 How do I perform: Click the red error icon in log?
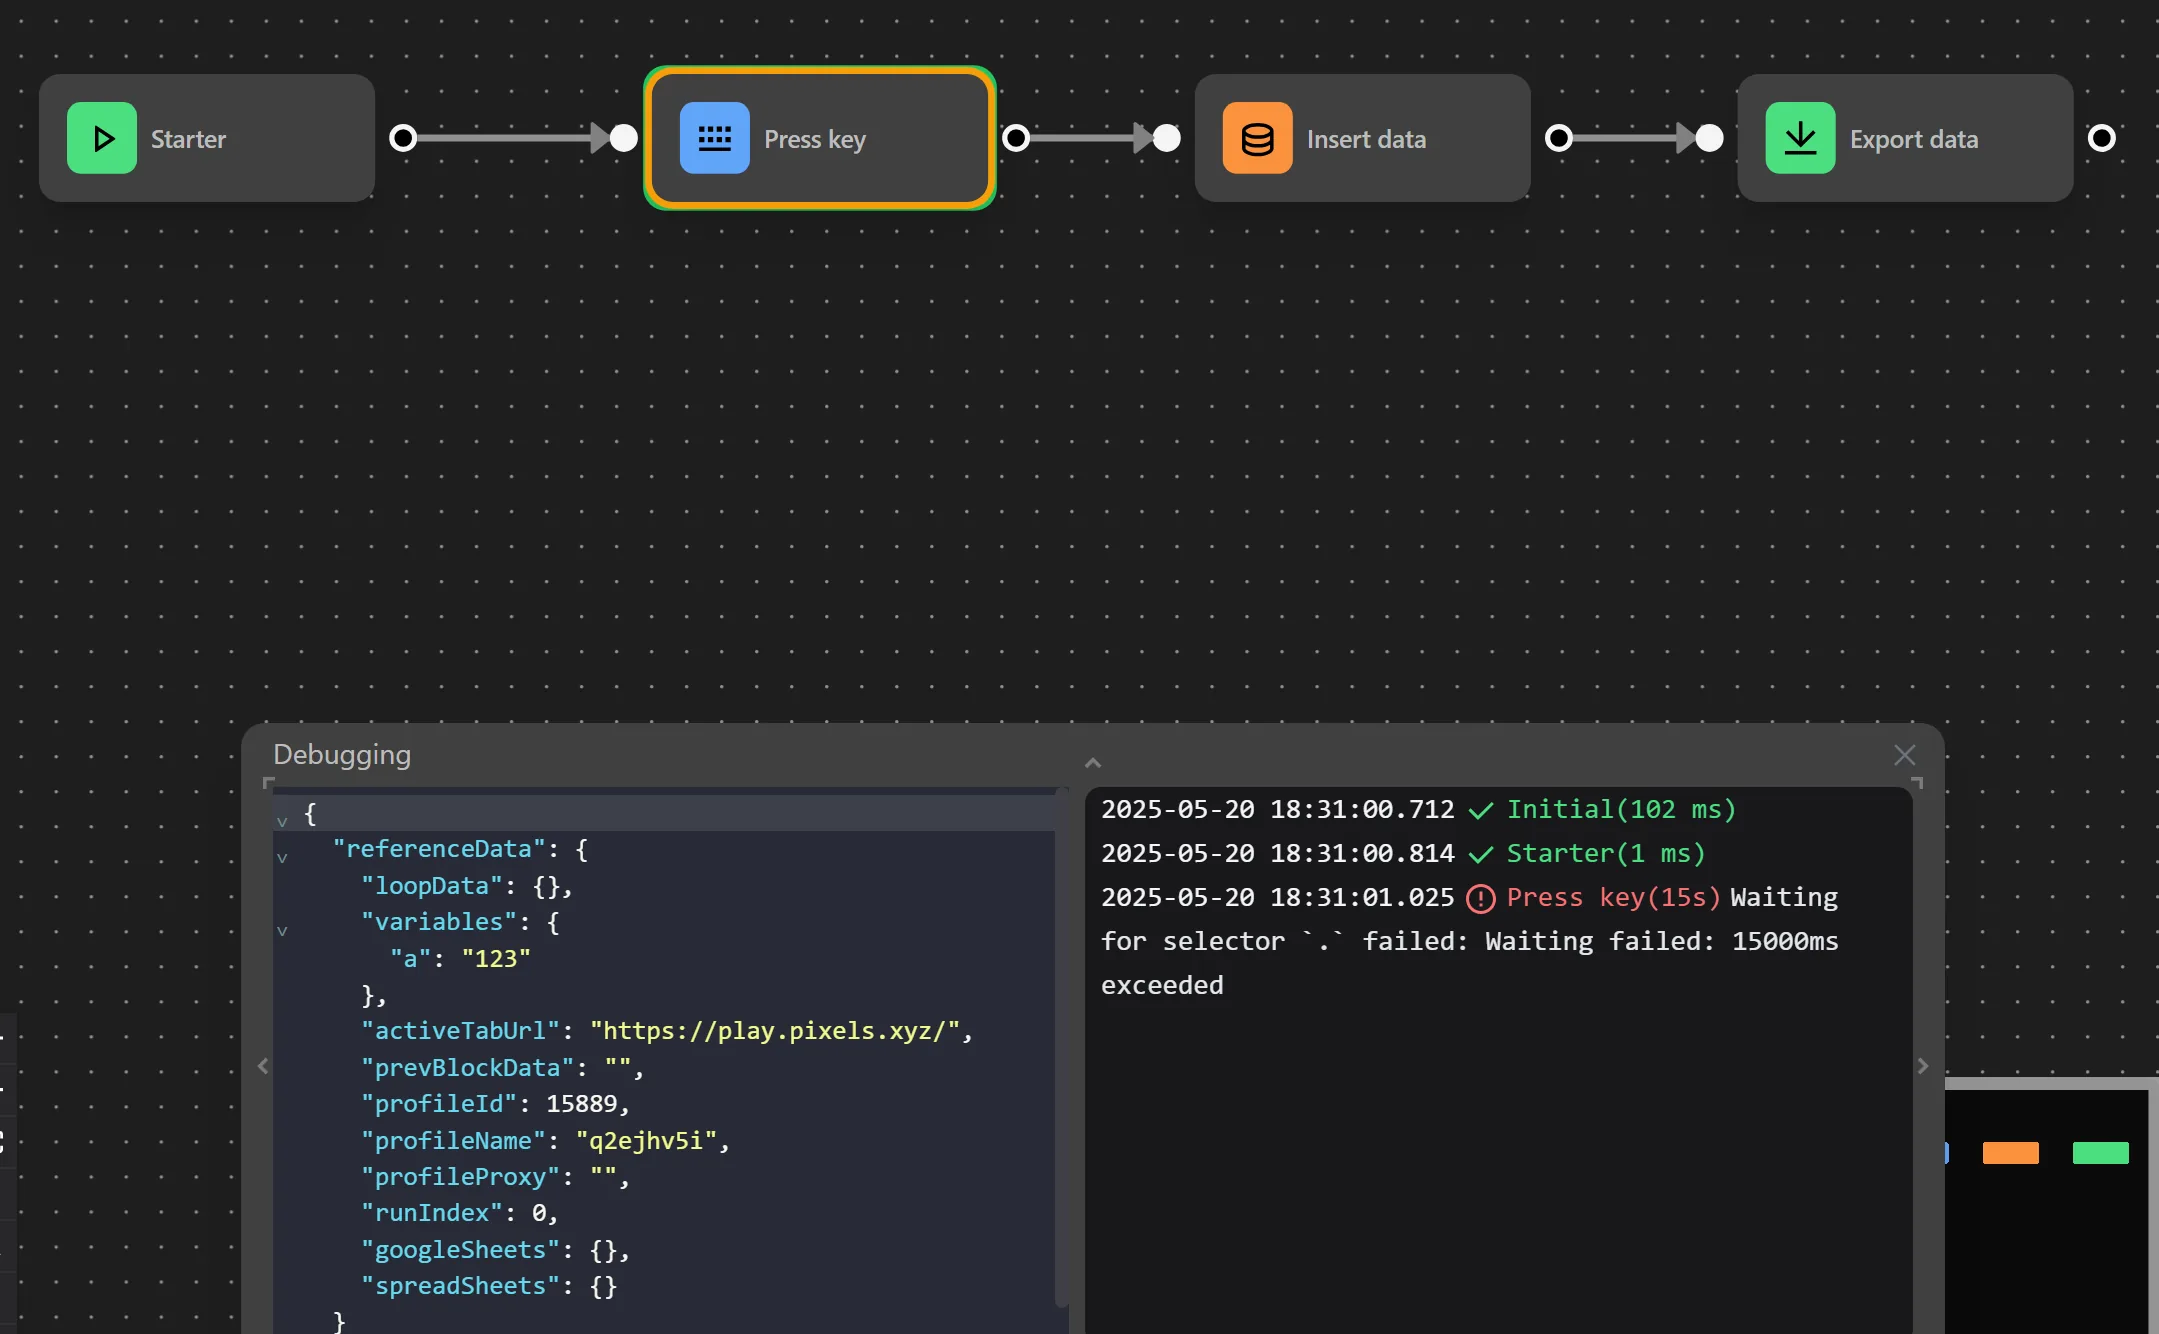pyautogui.click(x=1480, y=898)
